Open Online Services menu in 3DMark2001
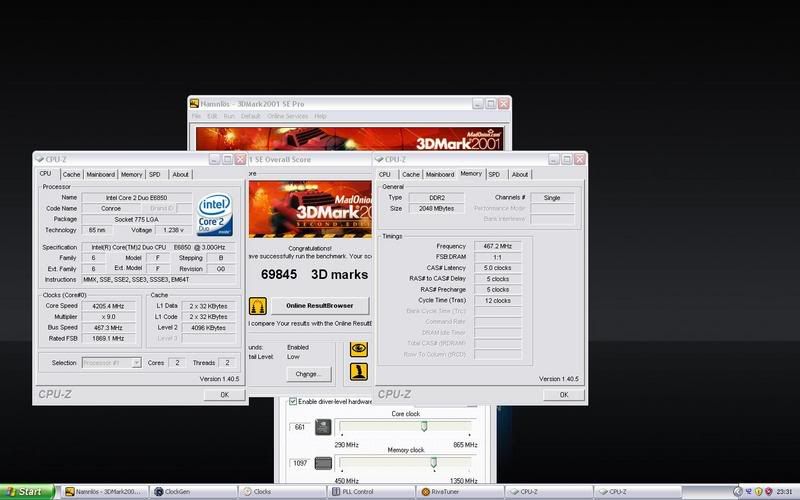The height and width of the screenshot is (500, 800). click(x=288, y=116)
